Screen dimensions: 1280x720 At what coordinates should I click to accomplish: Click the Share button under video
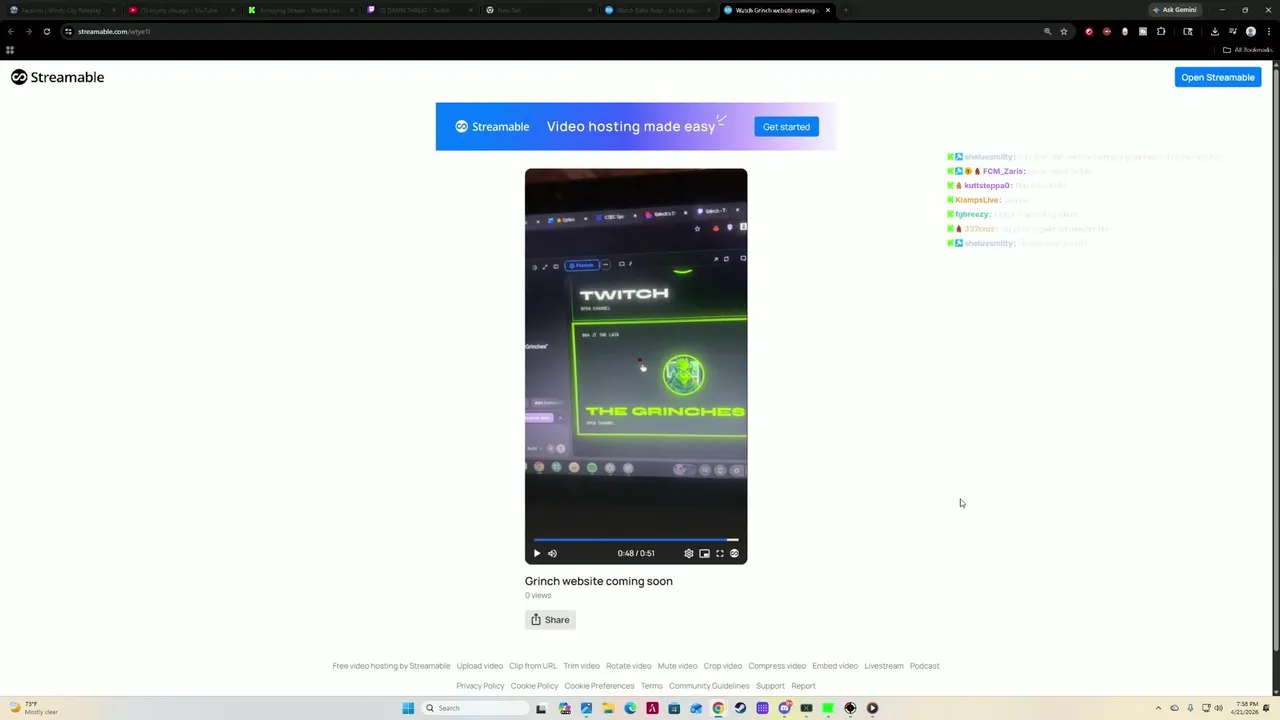[550, 620]
